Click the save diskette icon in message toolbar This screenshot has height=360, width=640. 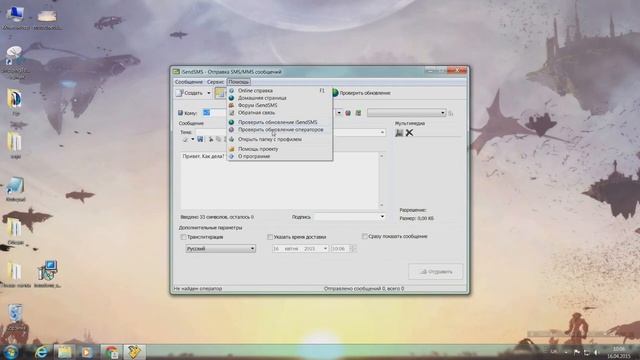tap(200, 140)
